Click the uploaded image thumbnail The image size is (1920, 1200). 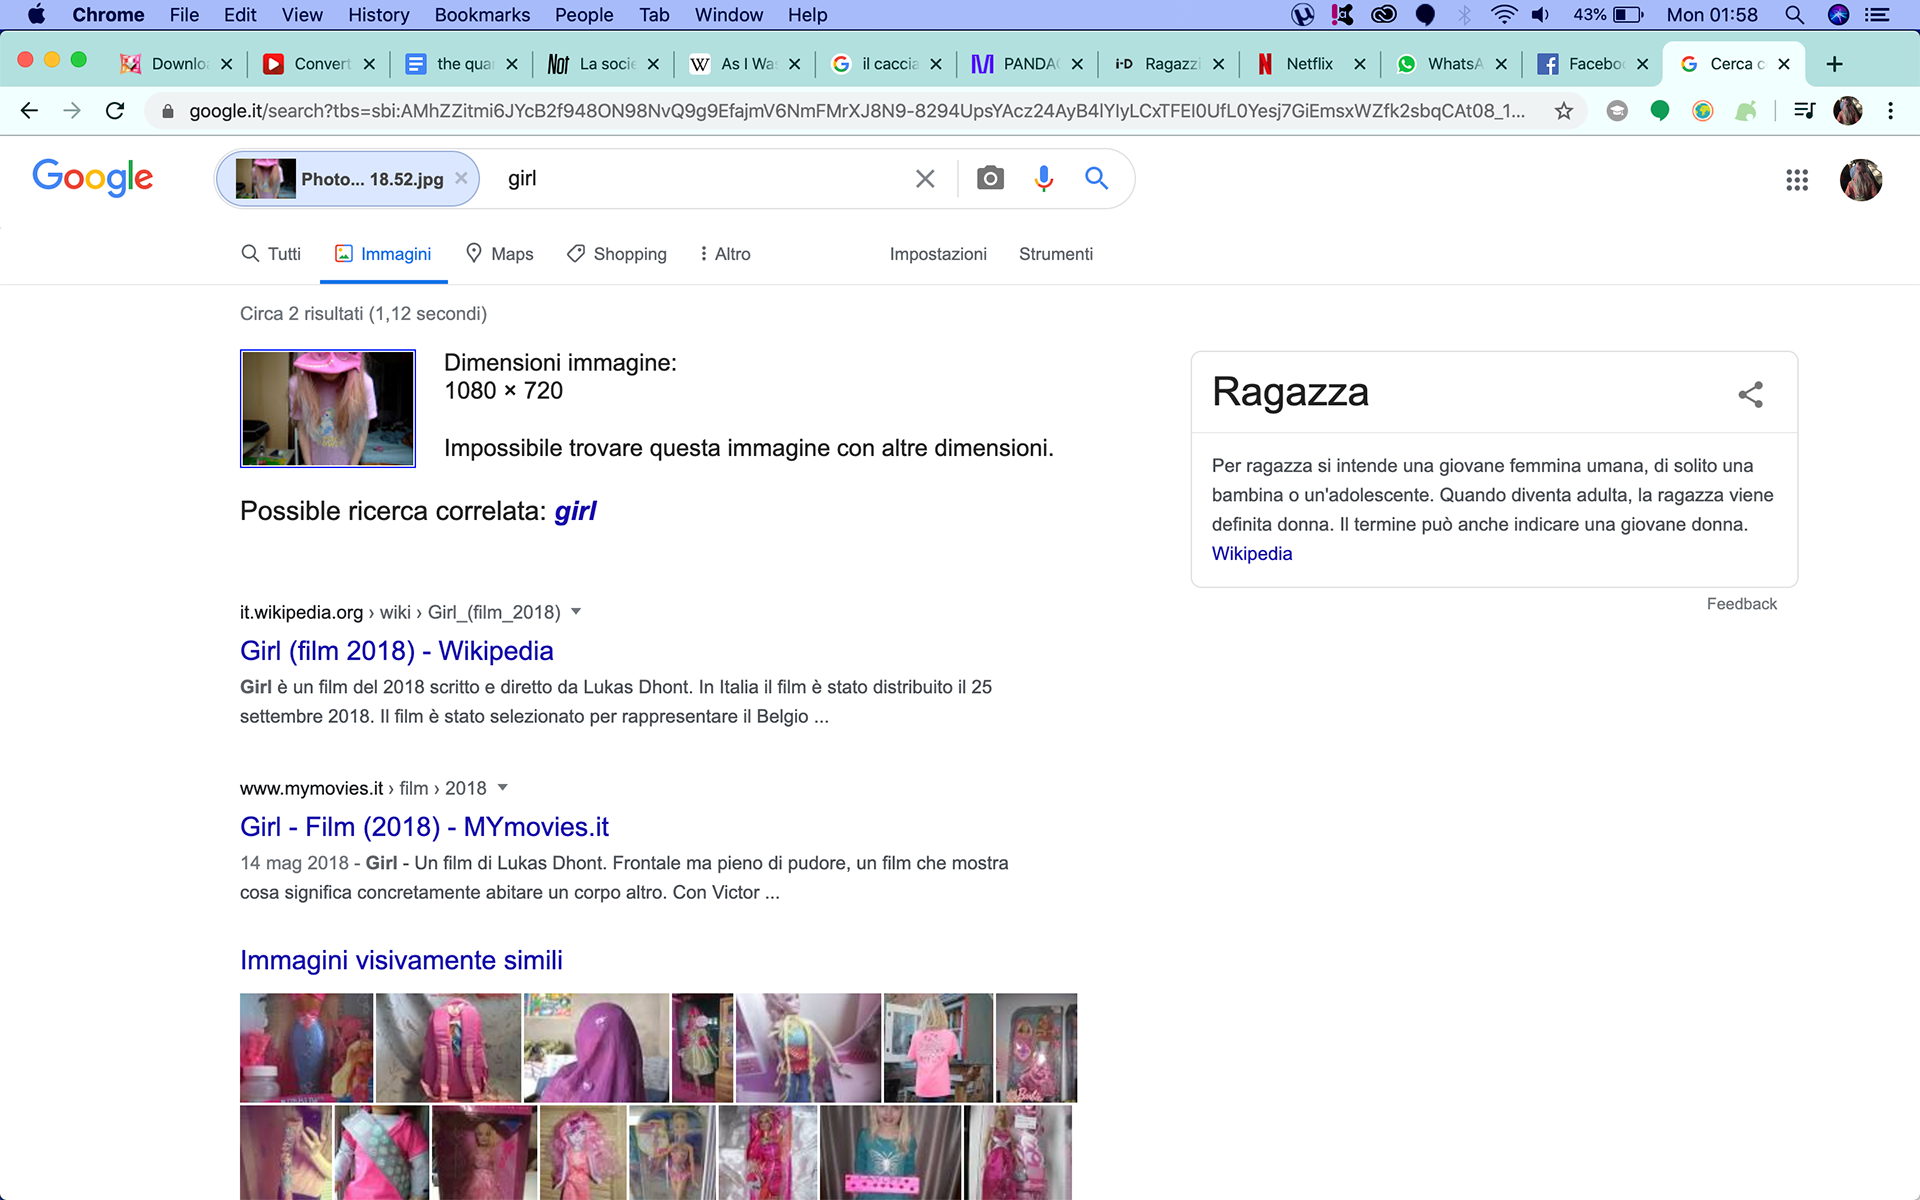pyautogui.click(x=328, y=408)
